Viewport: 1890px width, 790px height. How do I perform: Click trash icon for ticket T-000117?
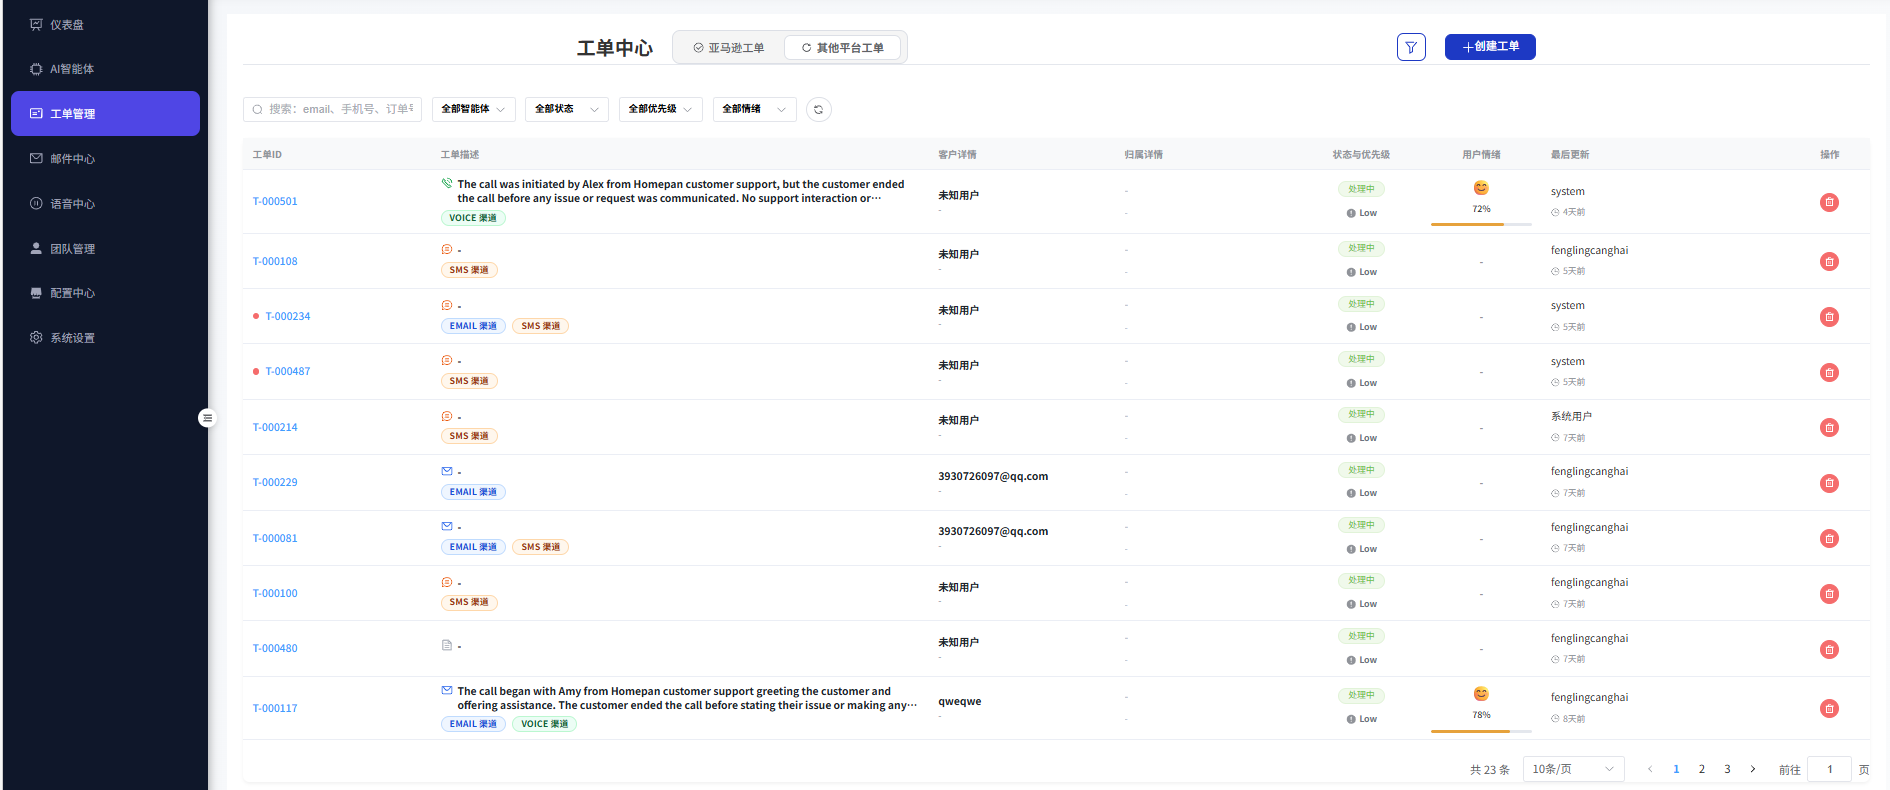1829,709
